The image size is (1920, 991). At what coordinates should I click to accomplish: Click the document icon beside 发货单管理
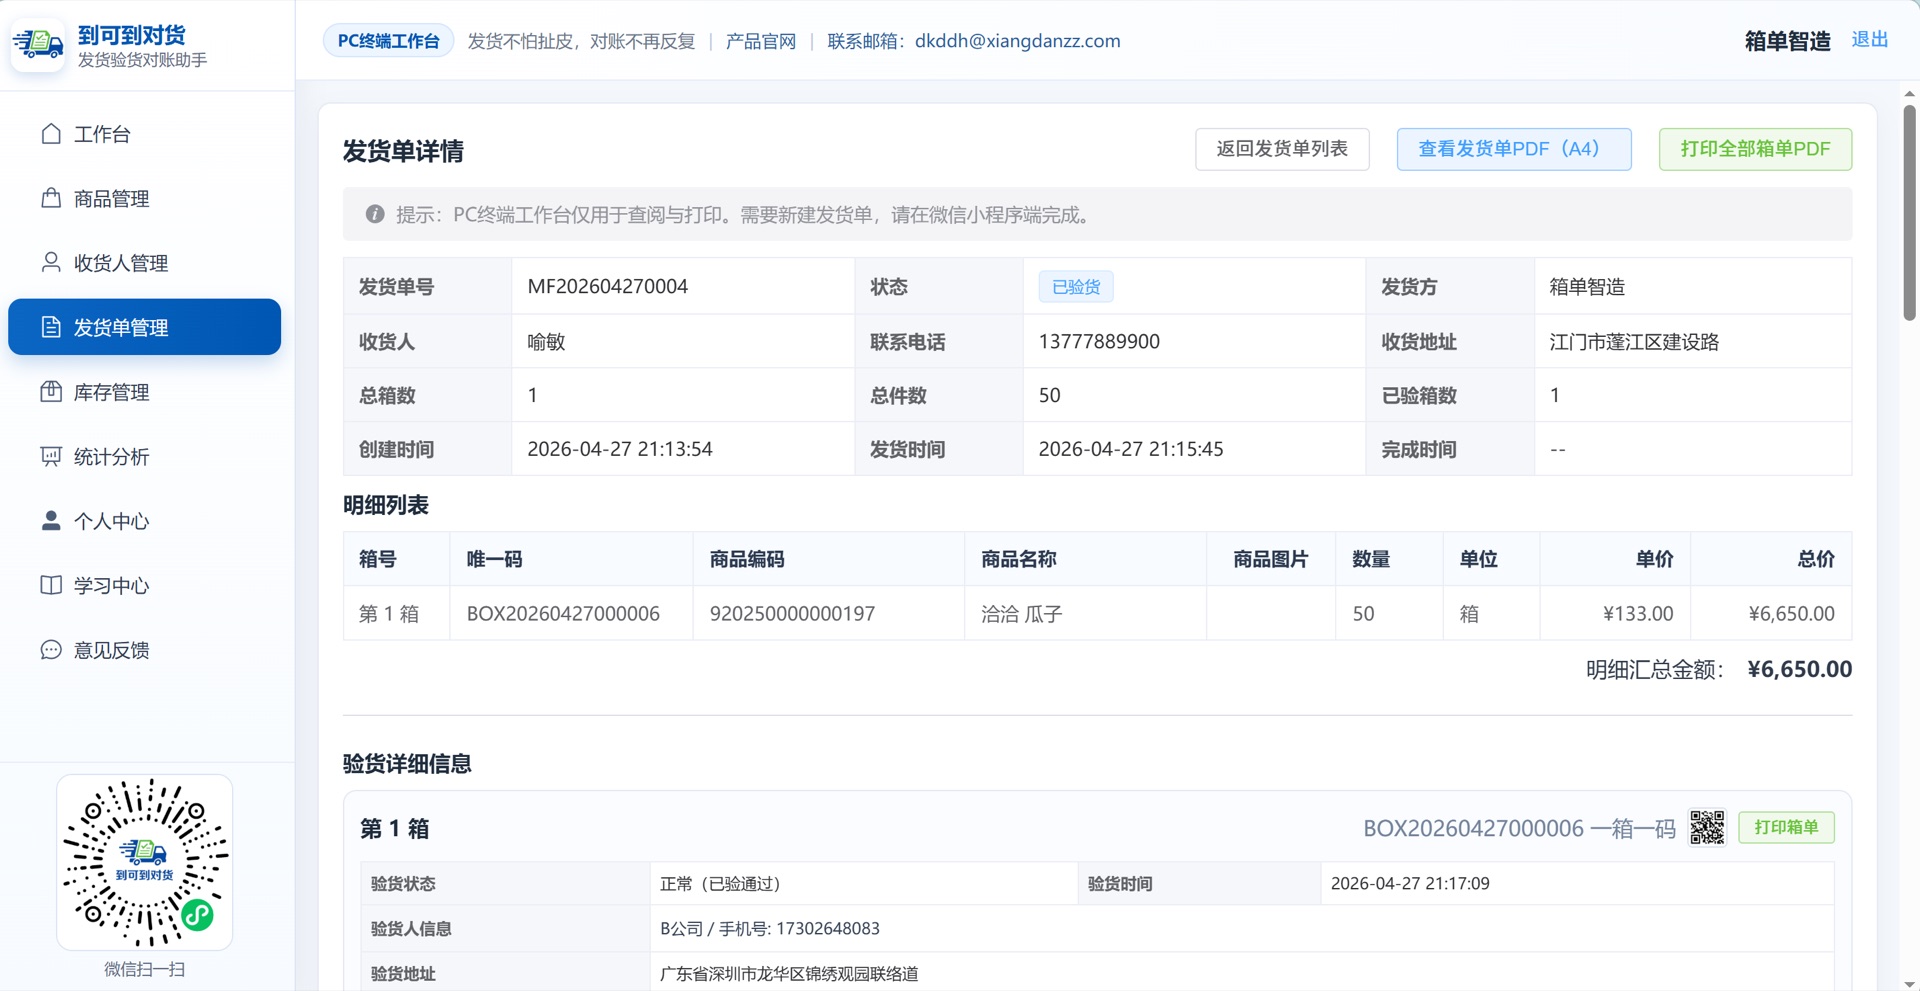[51, 327]
